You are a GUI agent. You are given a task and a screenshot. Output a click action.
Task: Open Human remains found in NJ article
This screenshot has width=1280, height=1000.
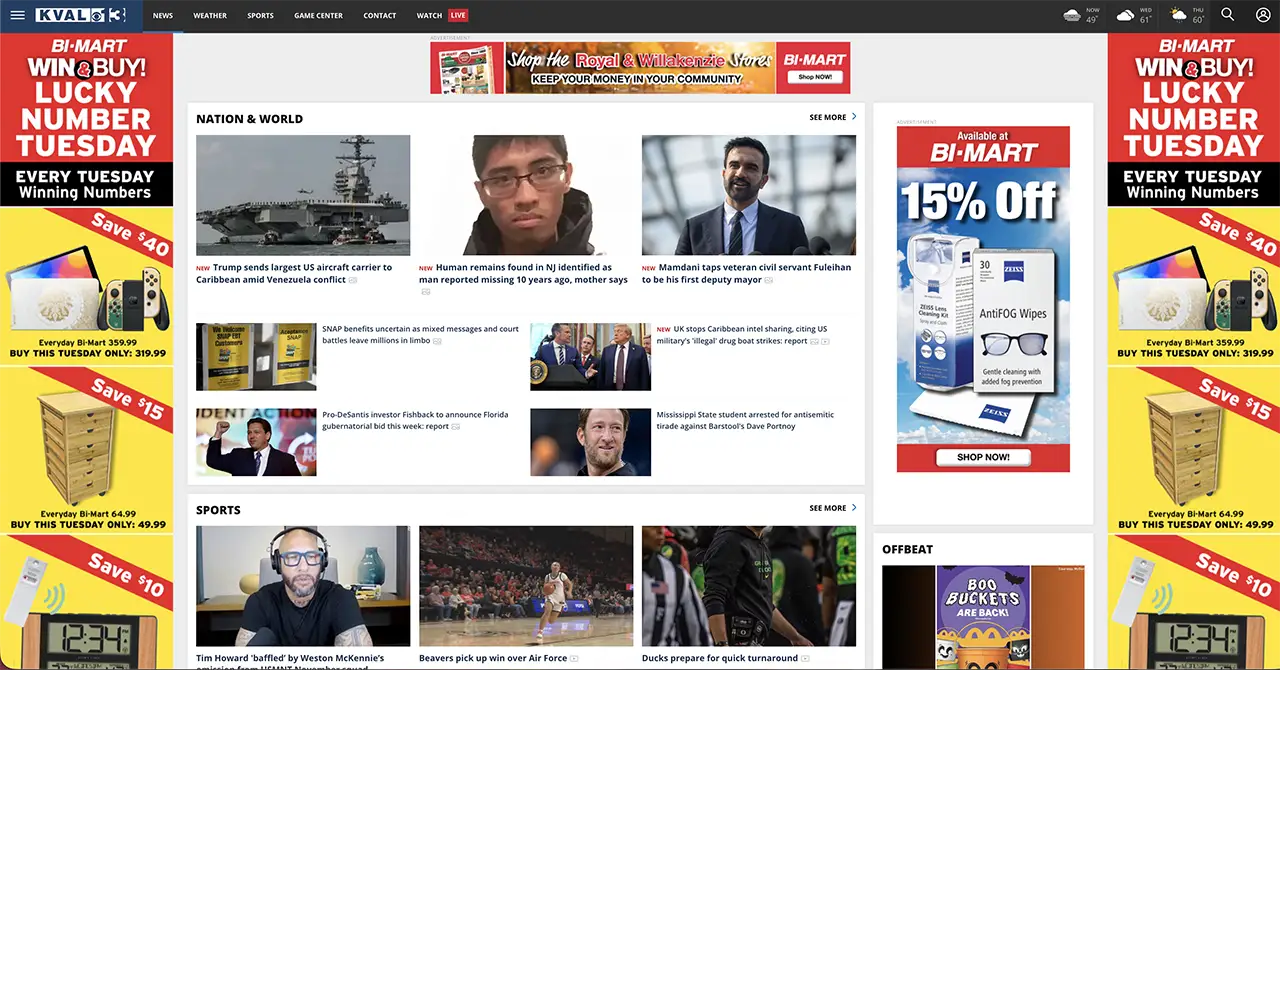[523, 274]
